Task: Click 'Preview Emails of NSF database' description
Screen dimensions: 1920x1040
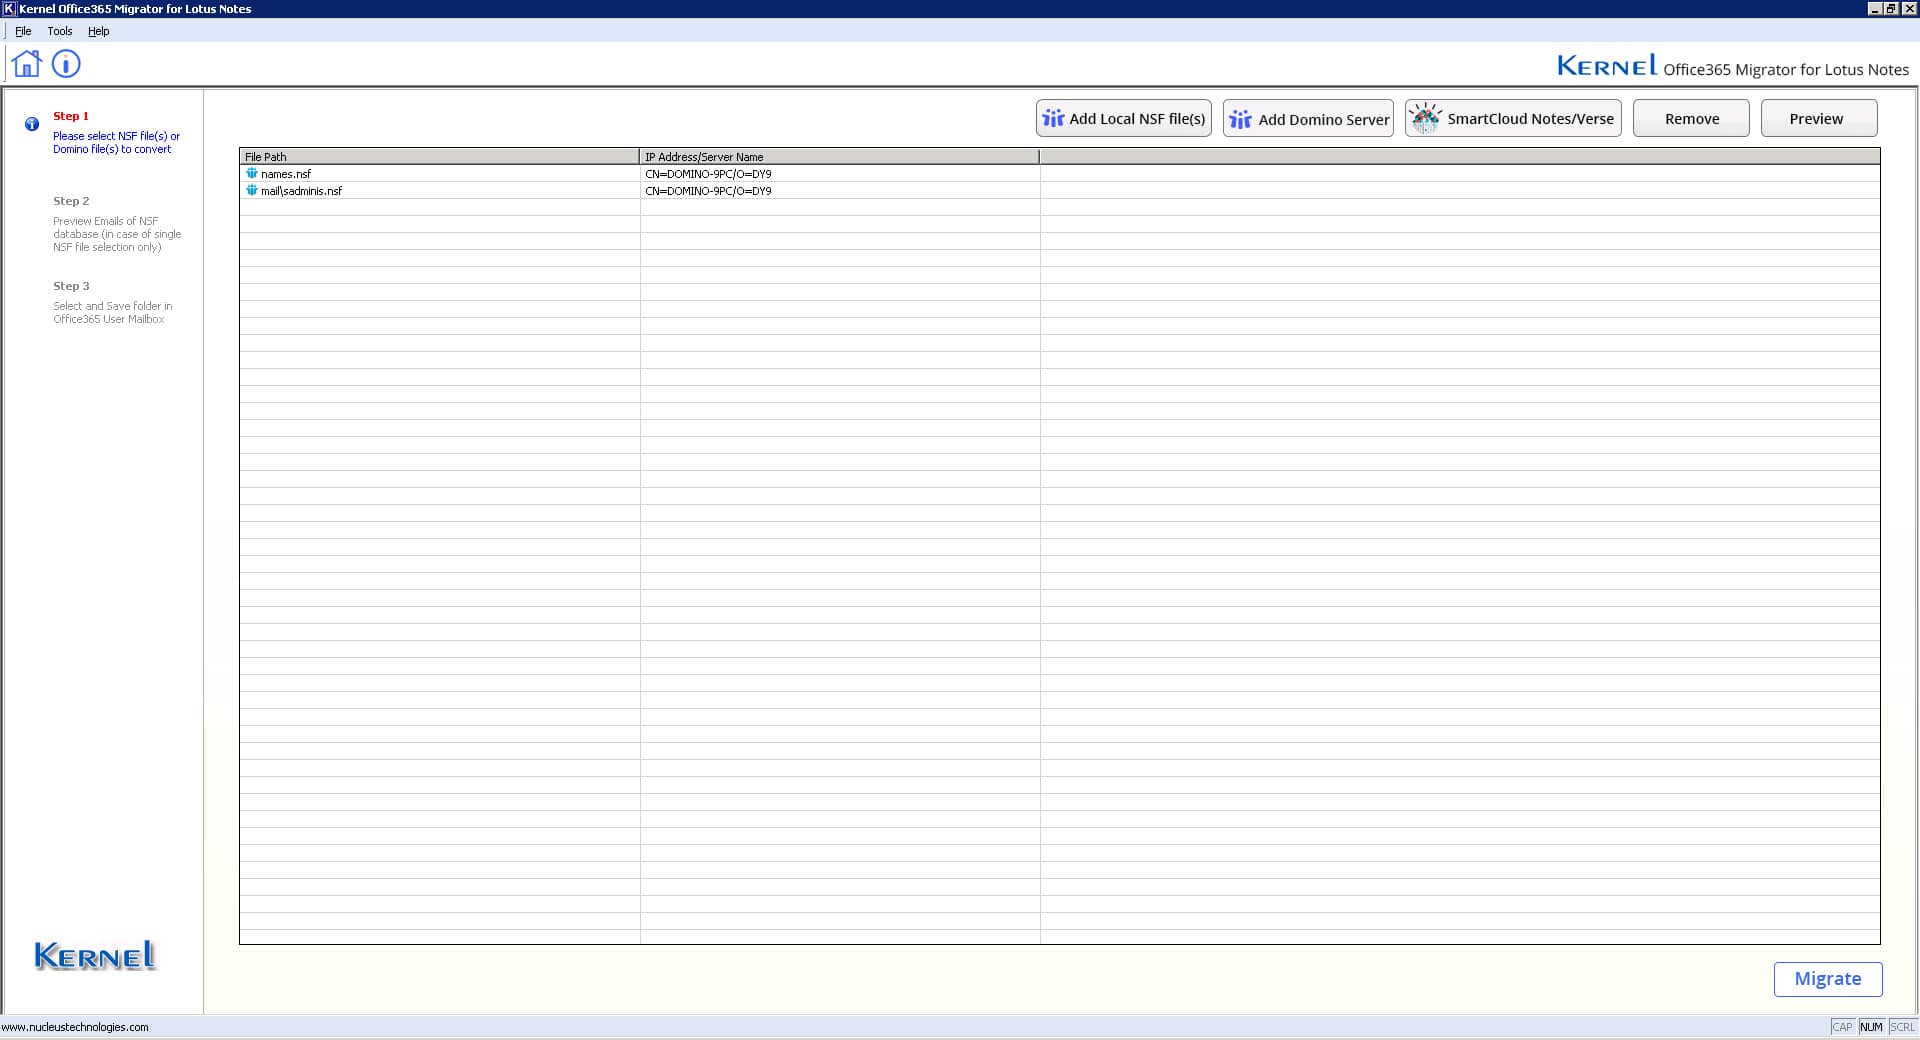Action: coord(117,234)
